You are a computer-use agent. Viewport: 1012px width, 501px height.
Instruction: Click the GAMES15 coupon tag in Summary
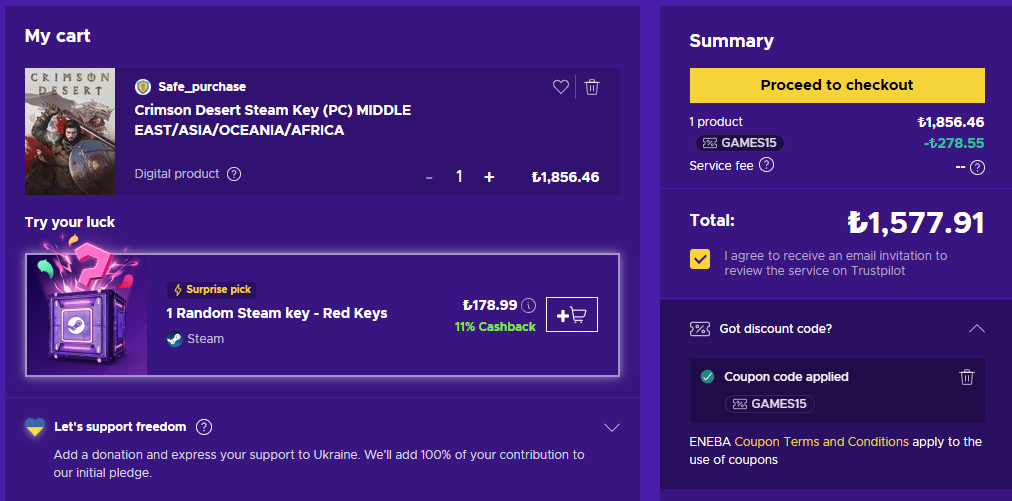click(x=740, y=143)
